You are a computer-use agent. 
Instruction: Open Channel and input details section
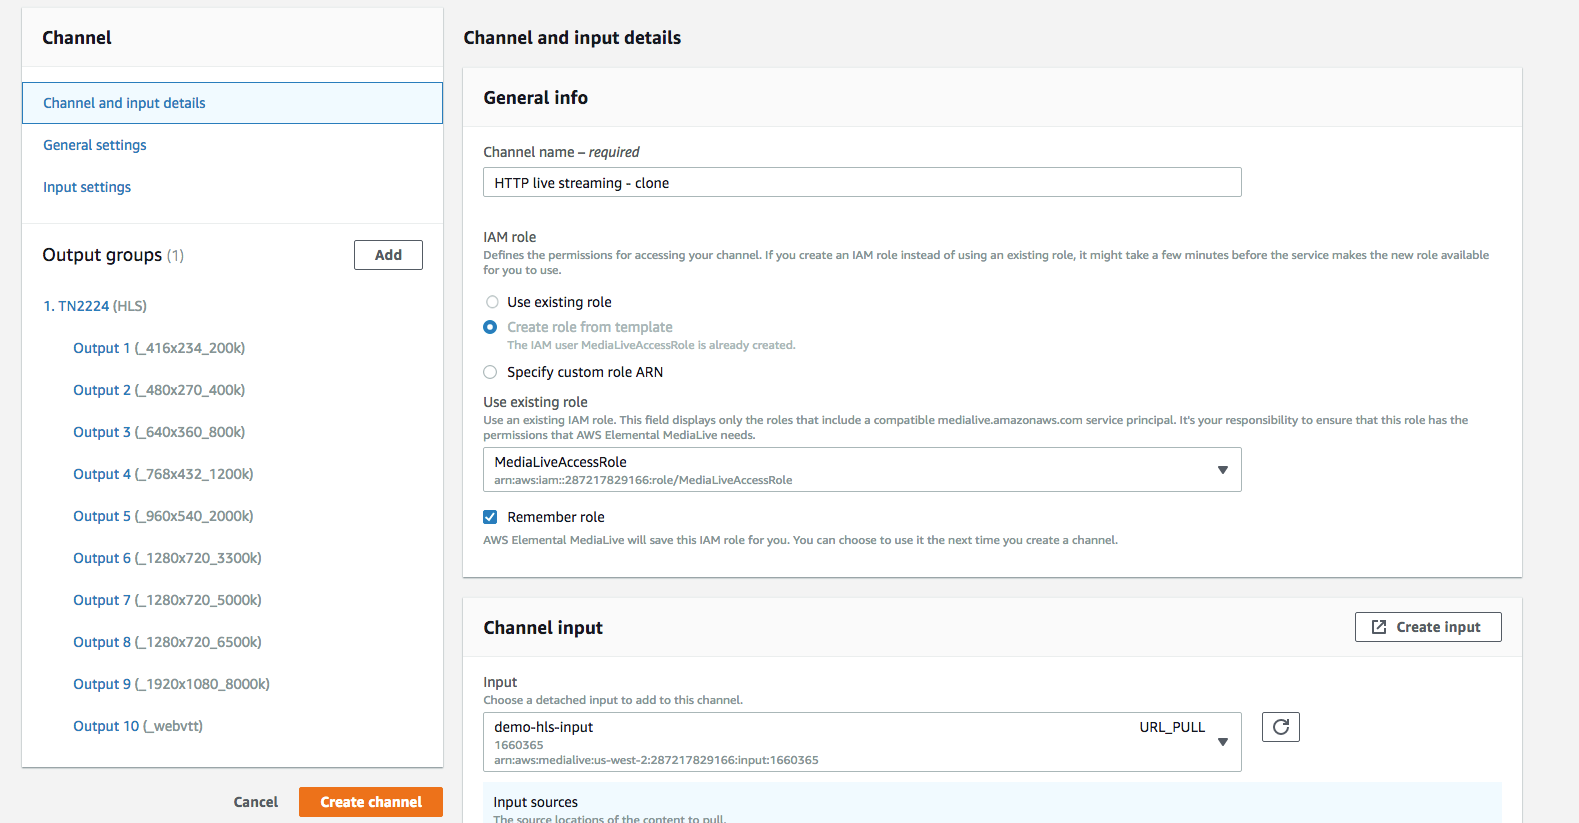click(124, 103)
